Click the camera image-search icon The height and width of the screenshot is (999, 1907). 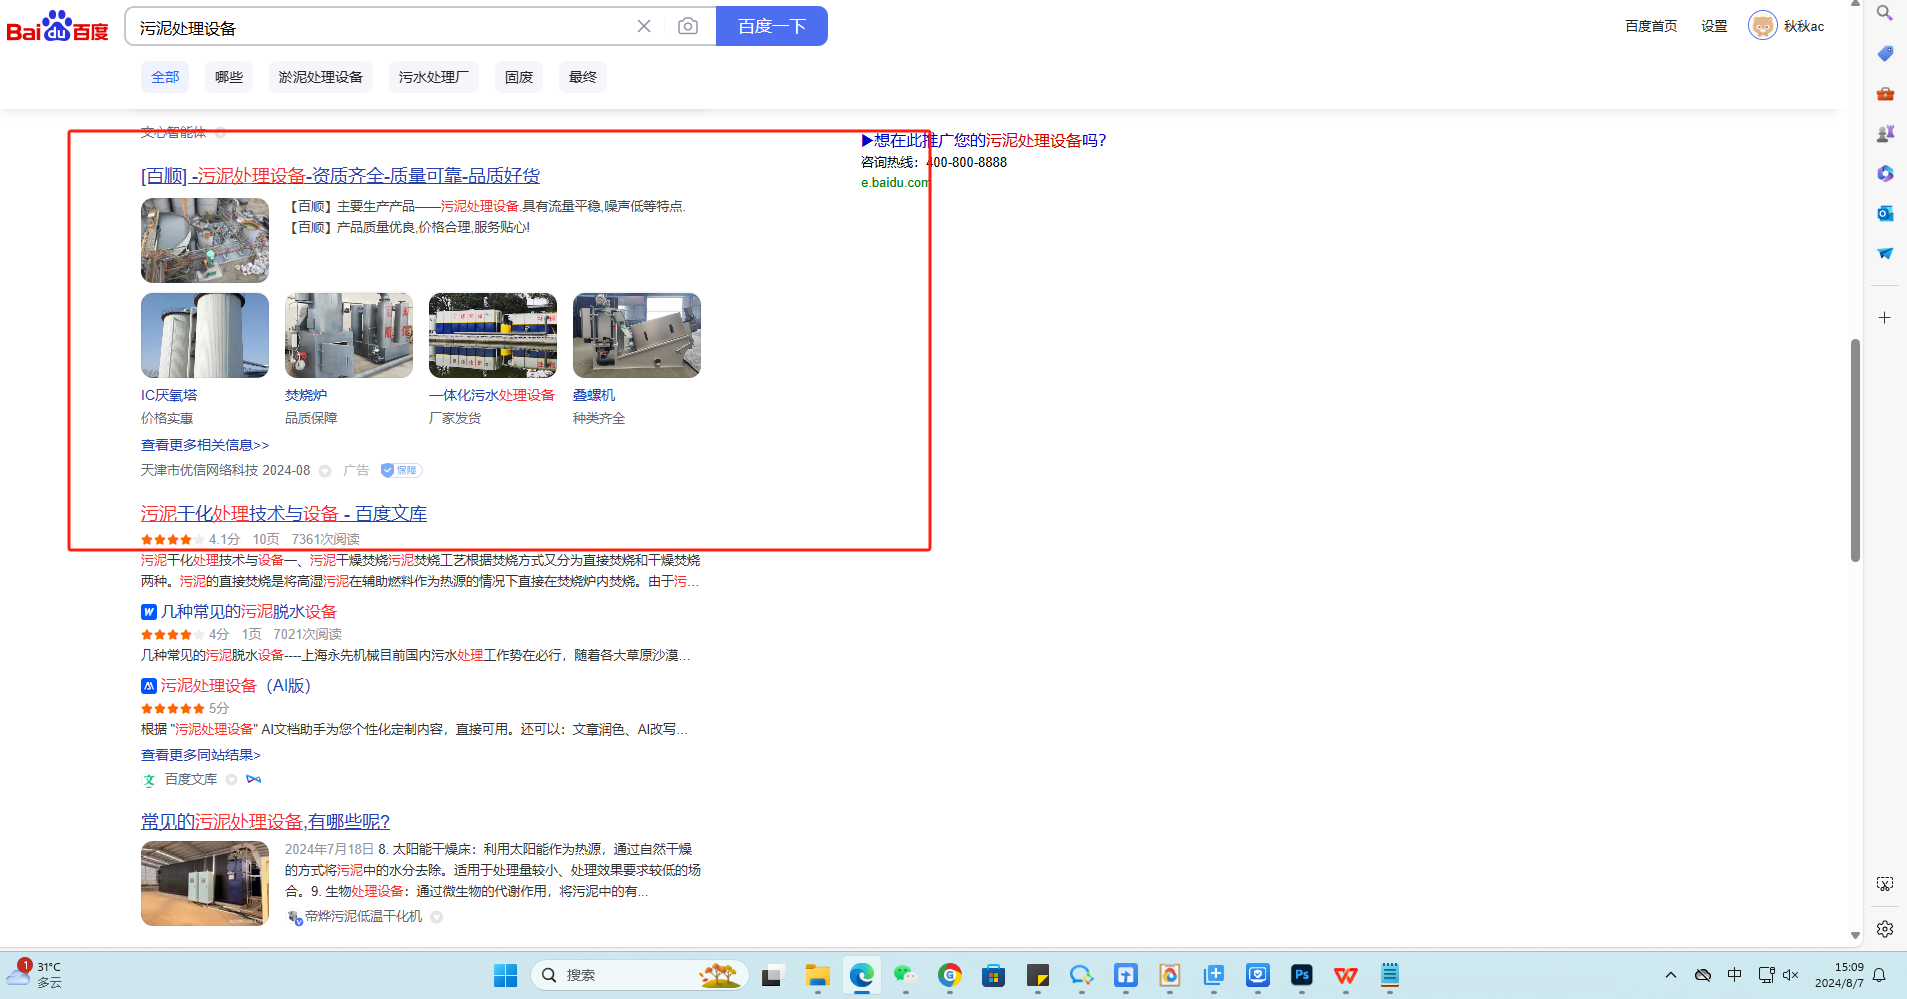click(x=687, y=26)
